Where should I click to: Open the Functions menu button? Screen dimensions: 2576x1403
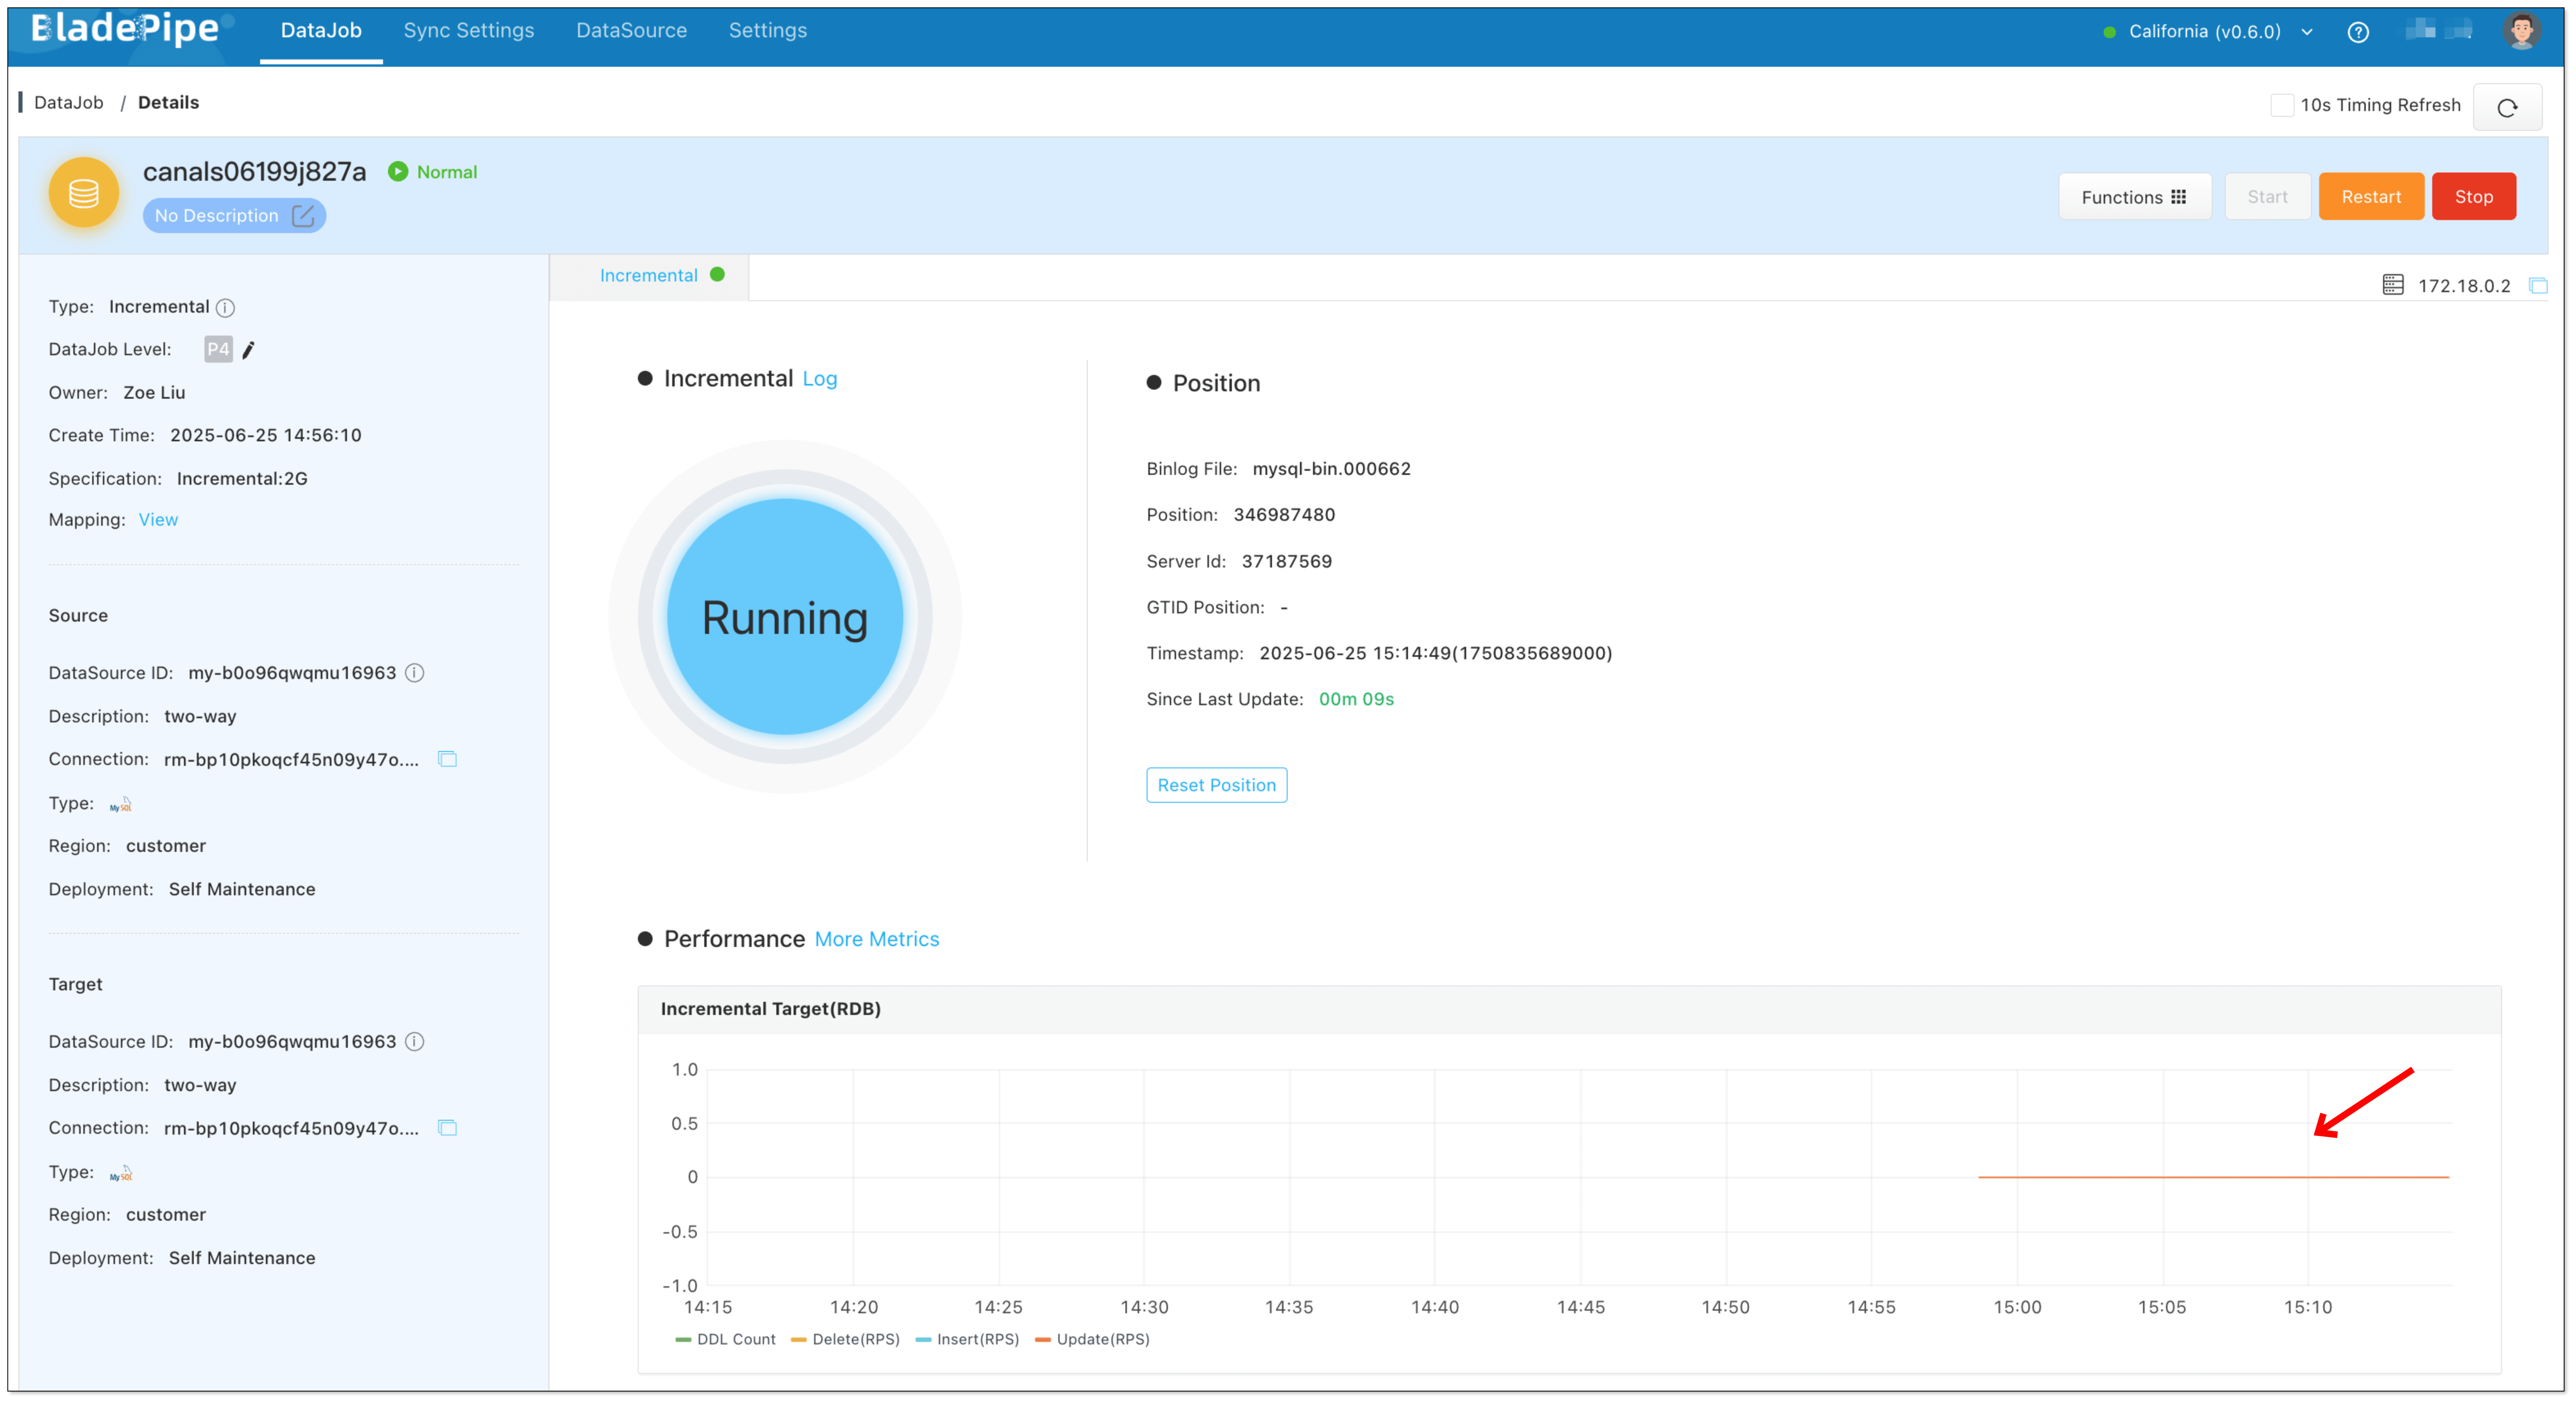coord(2133,197)
